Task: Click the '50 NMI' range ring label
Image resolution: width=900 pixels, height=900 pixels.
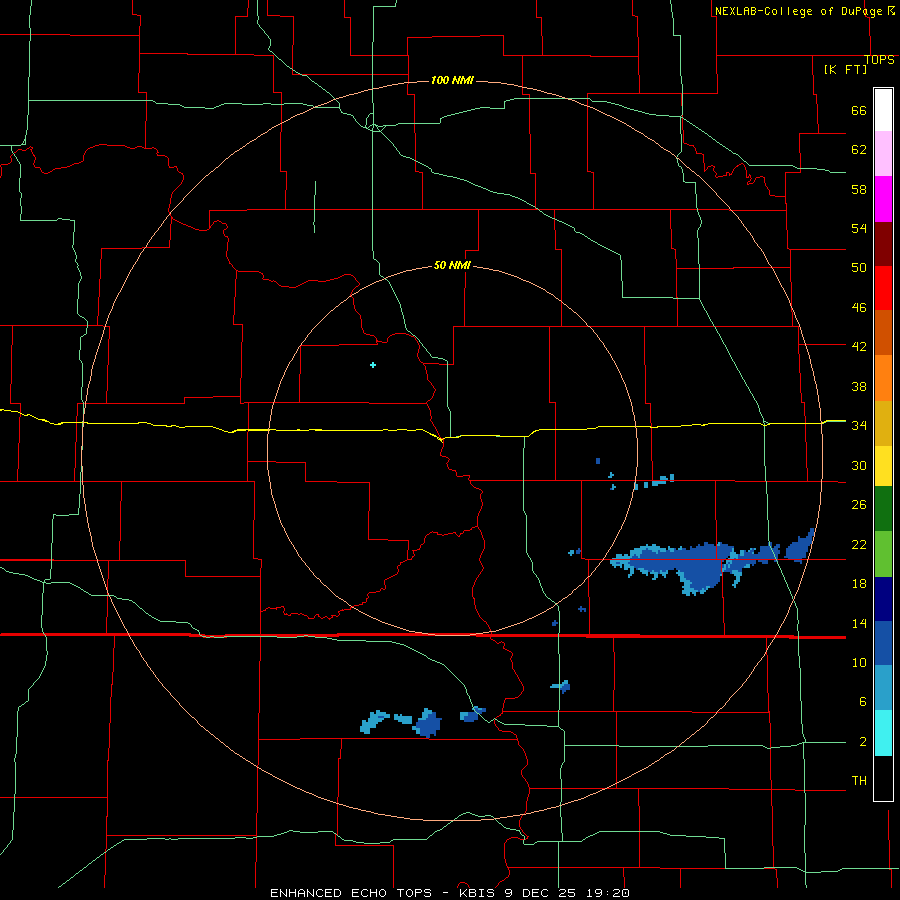Action: (x=452, y=265)
